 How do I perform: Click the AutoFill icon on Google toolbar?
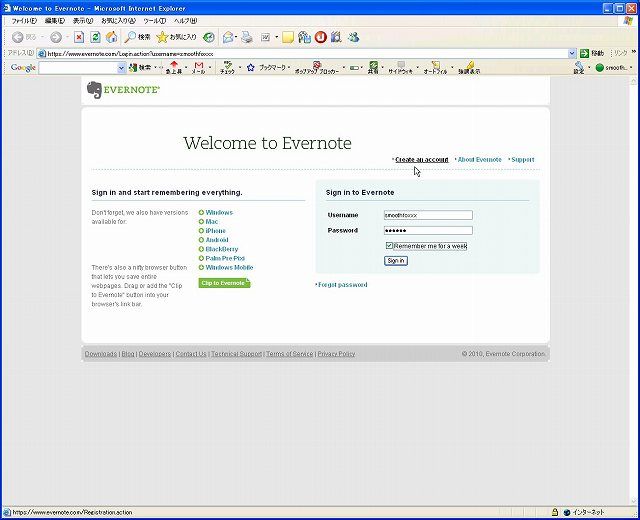pyautogui.click(x=436, y=65)
